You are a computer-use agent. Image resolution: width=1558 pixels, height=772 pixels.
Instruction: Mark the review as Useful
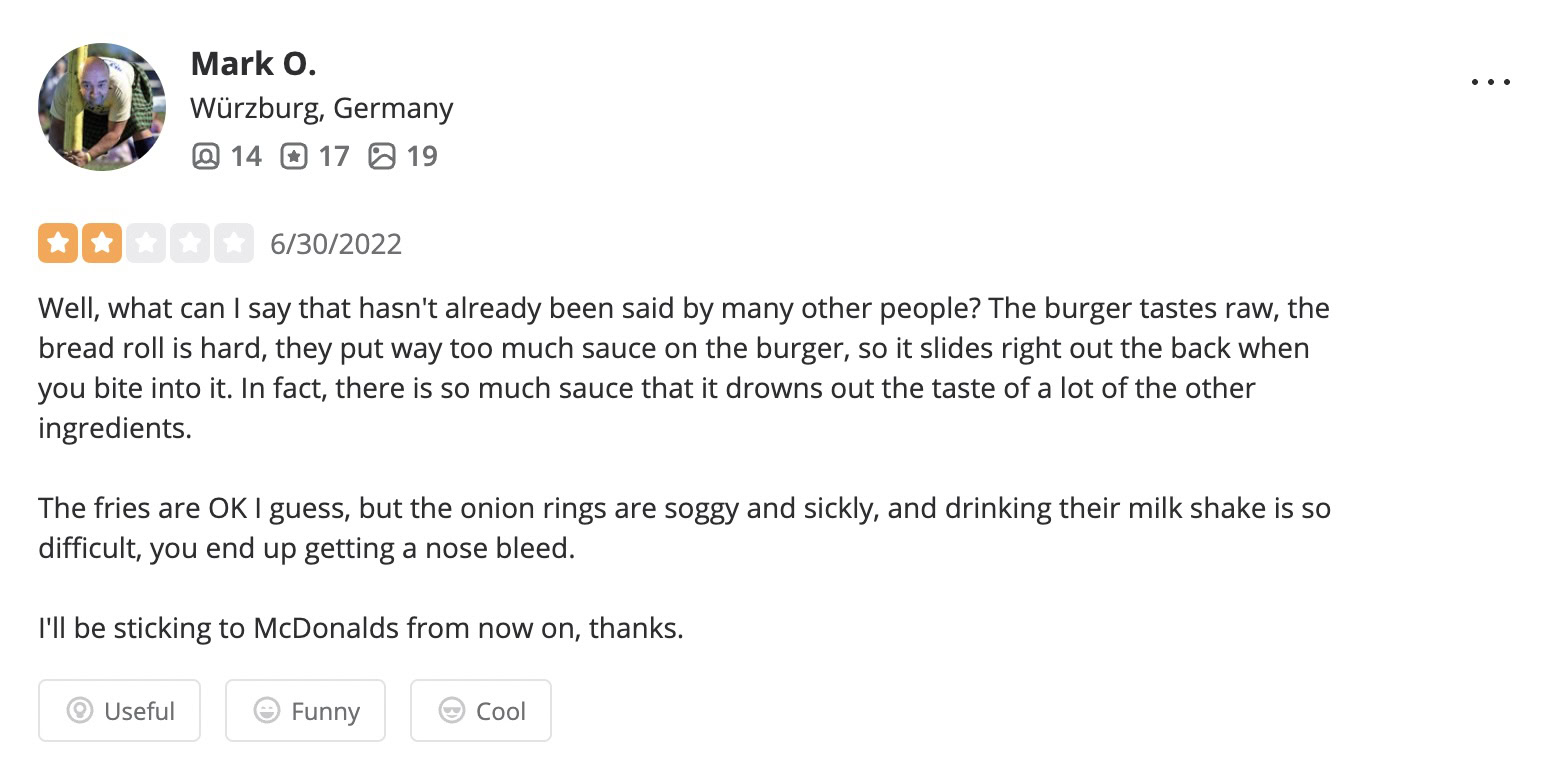click(120, 711)
